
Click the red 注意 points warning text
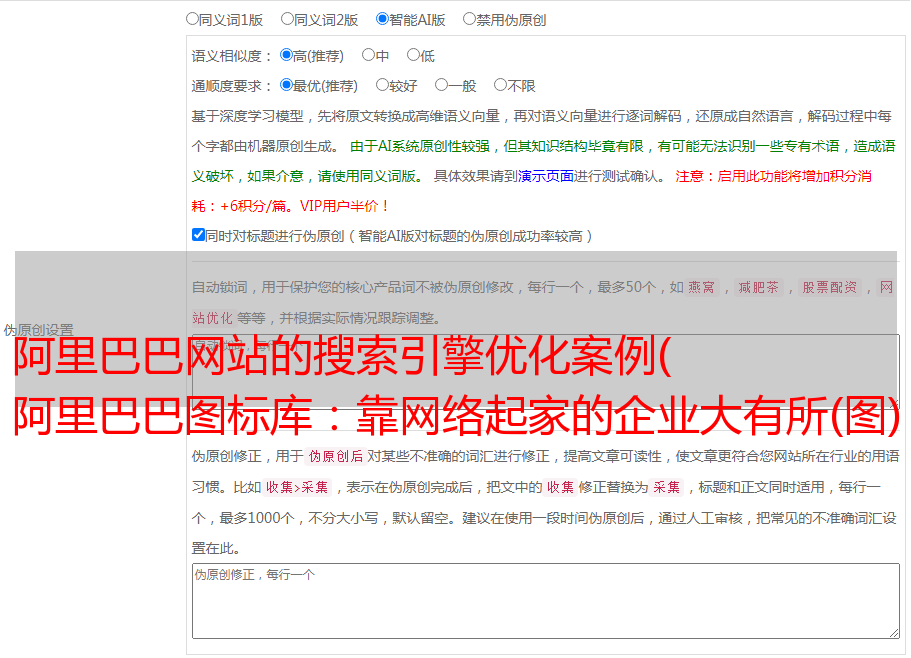[x=532, y=191]
